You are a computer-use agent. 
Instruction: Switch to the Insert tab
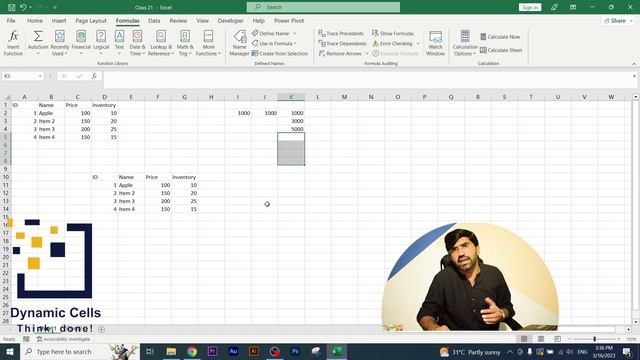coord(59,20)
